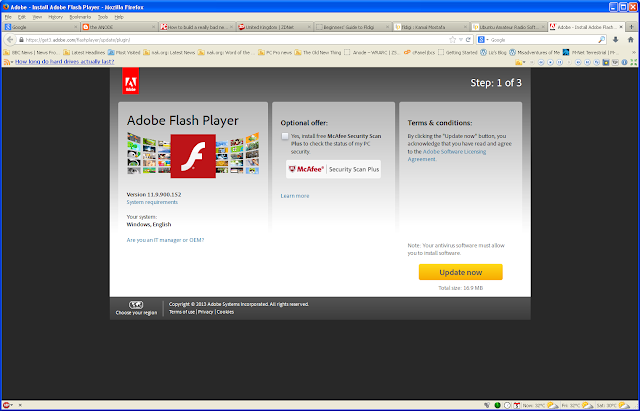Screen dimensions: 640x411
Task: Open the Tools menu
Action: tap(103, 17)
